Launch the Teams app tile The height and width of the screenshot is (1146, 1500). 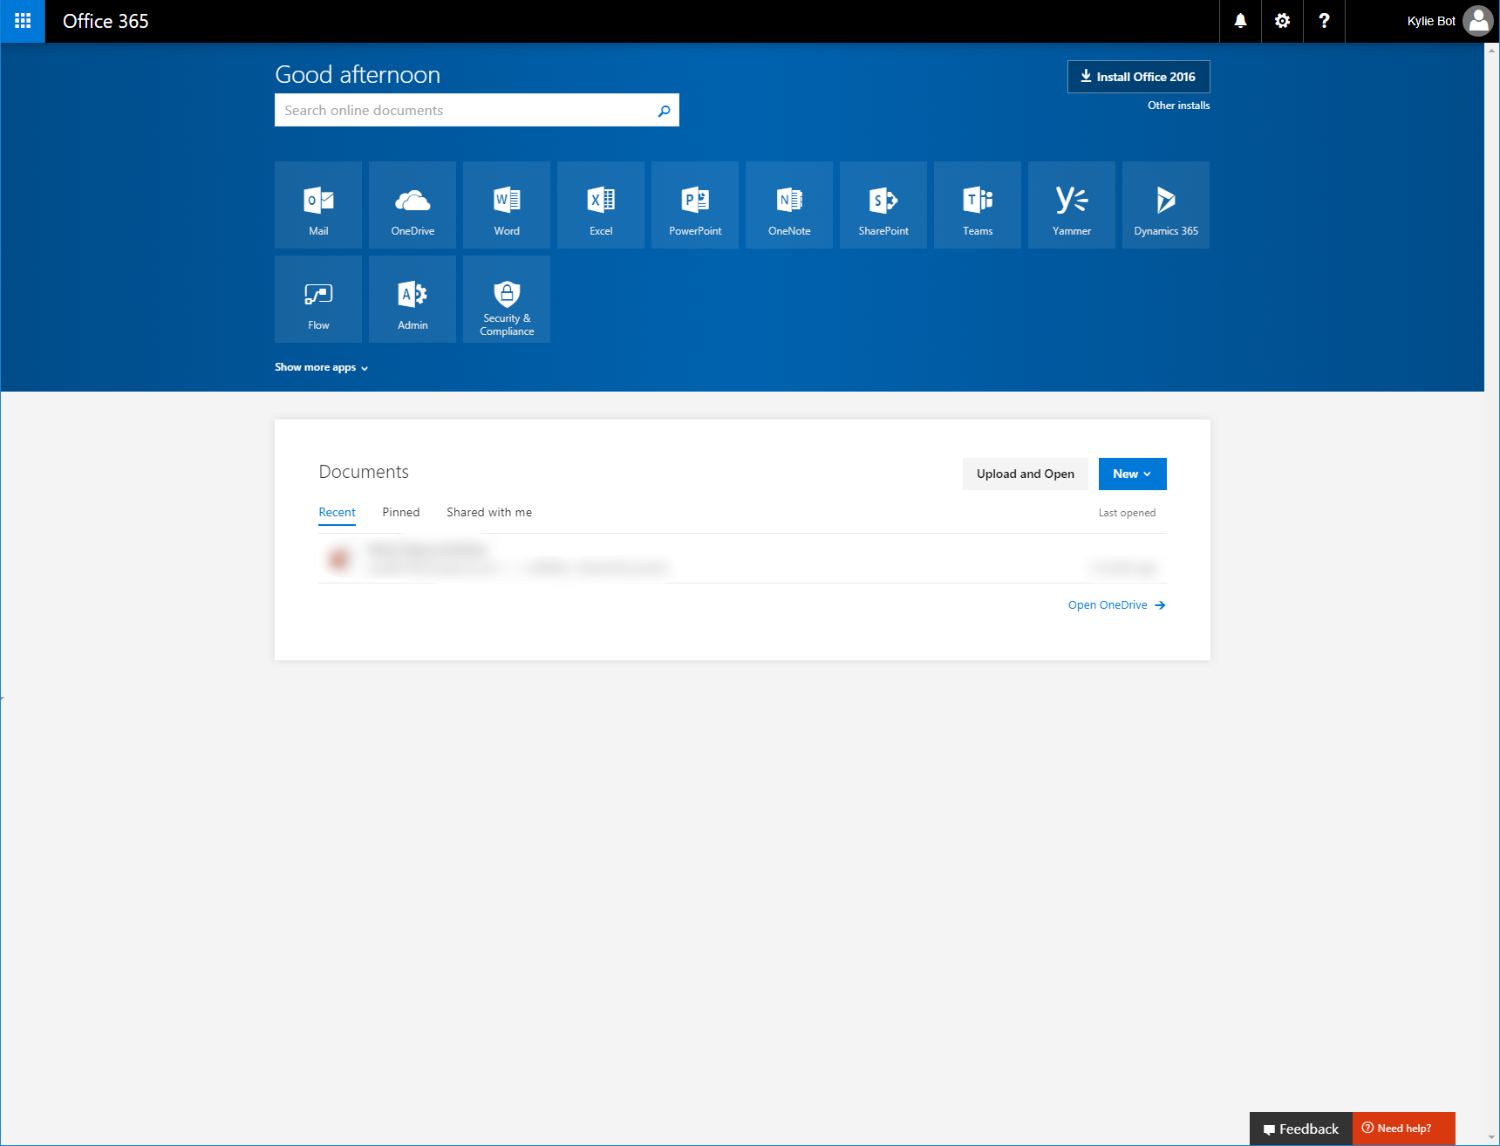[977, 205]
